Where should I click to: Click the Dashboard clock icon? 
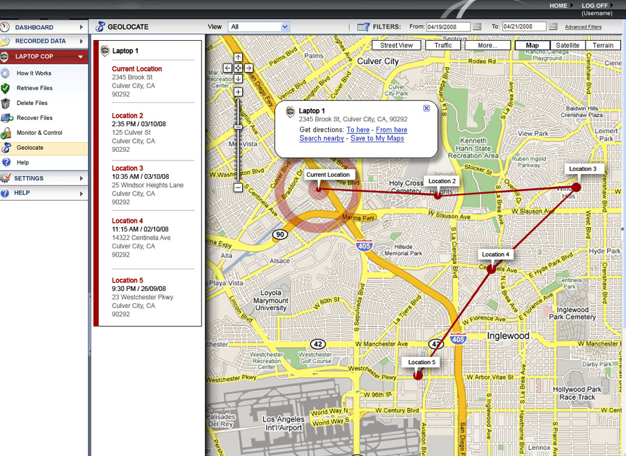coord(5,27)
